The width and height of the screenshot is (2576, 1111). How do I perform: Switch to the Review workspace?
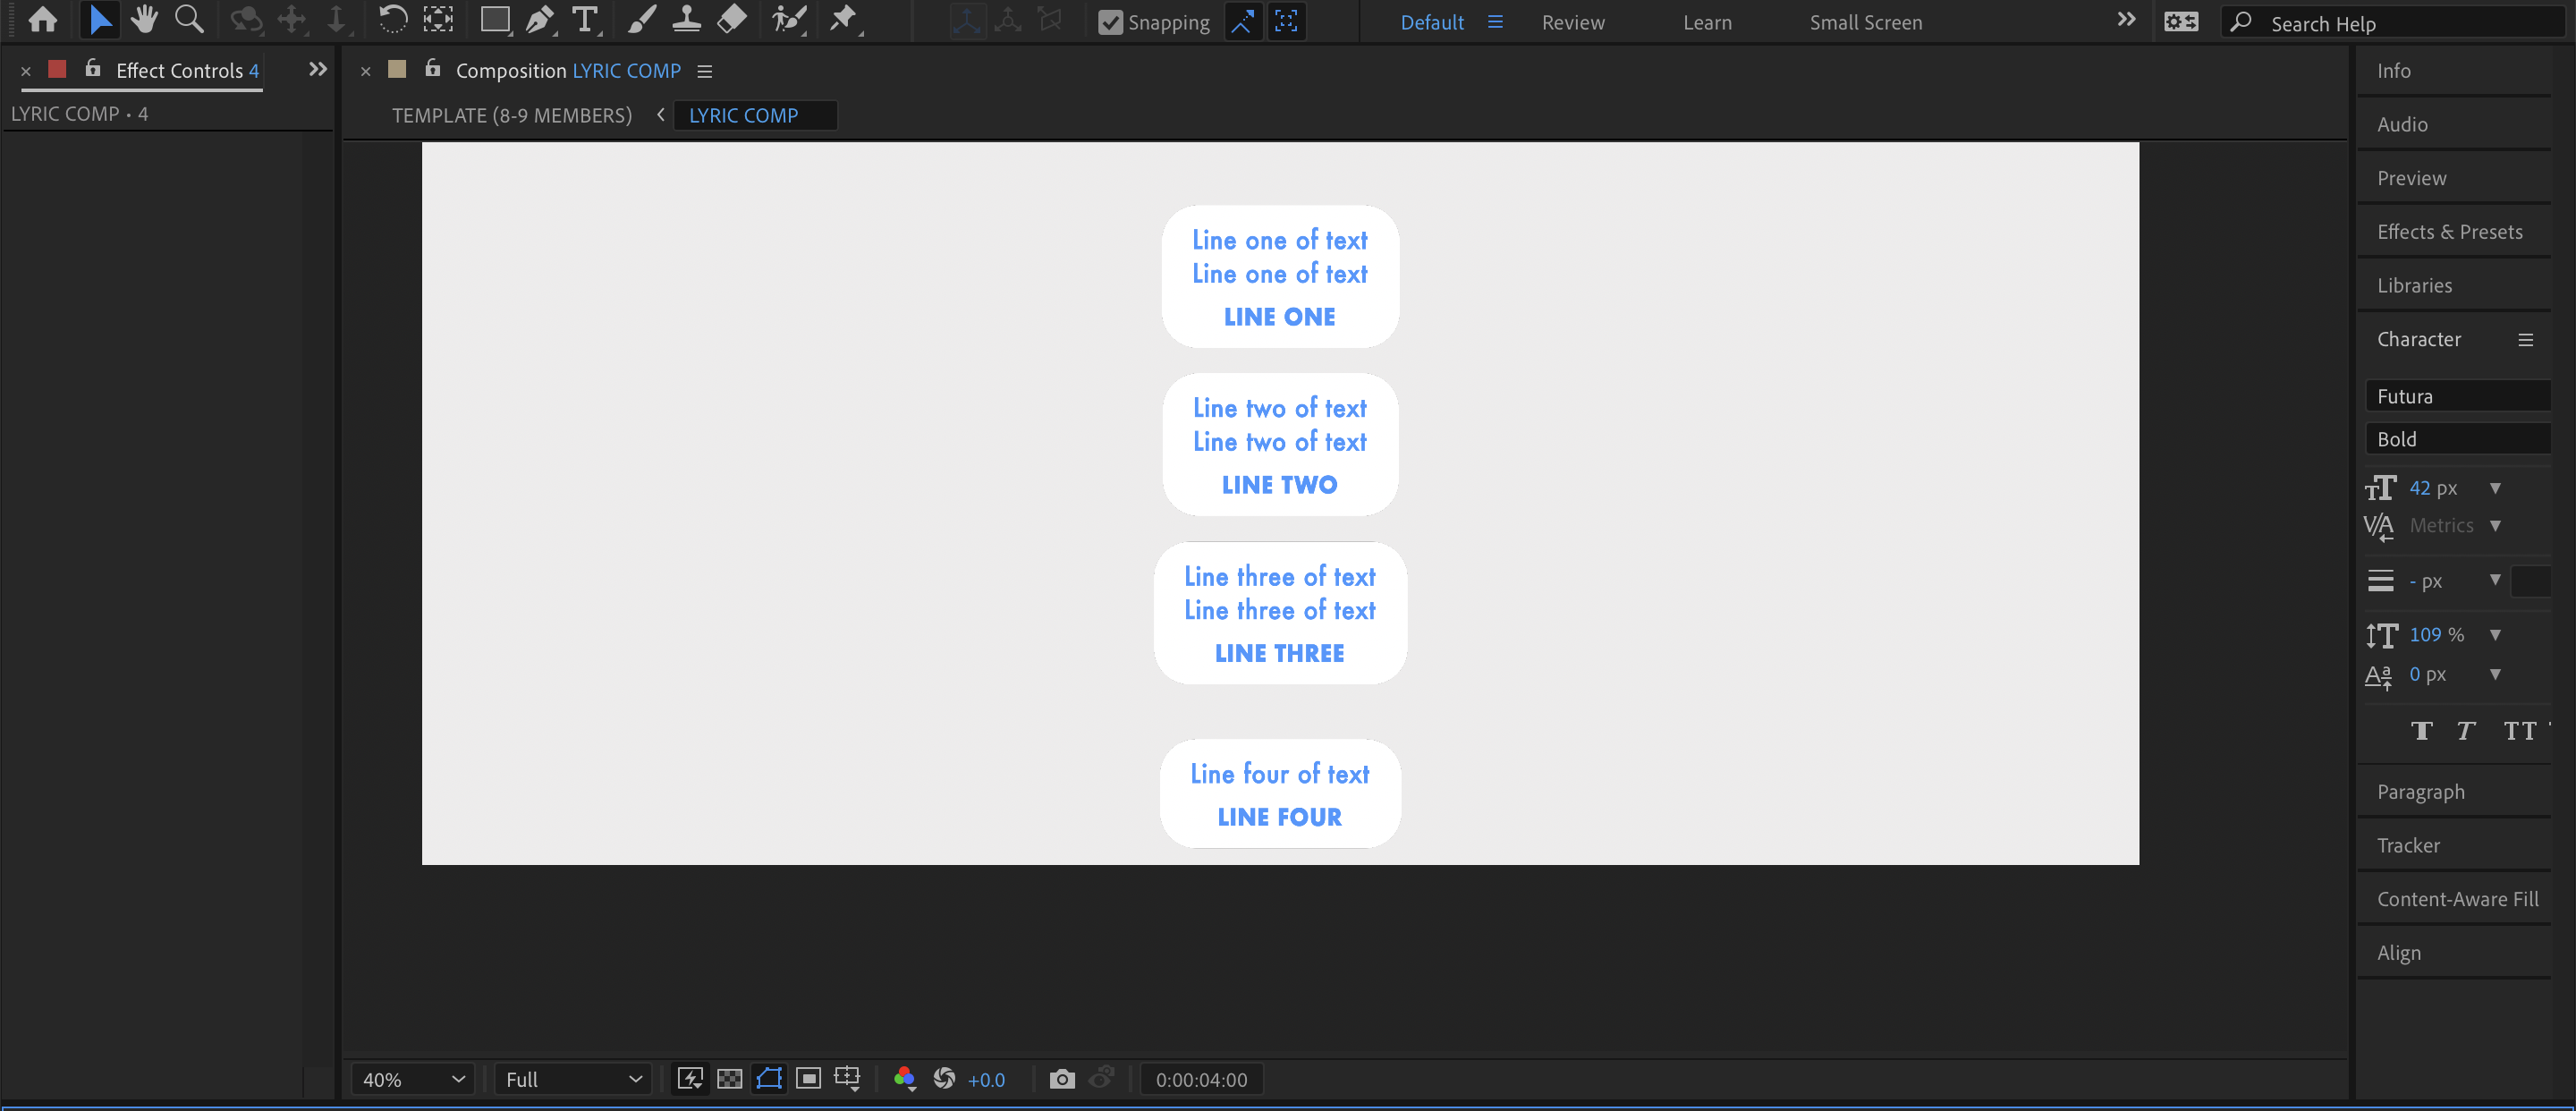coord(1572,22)
